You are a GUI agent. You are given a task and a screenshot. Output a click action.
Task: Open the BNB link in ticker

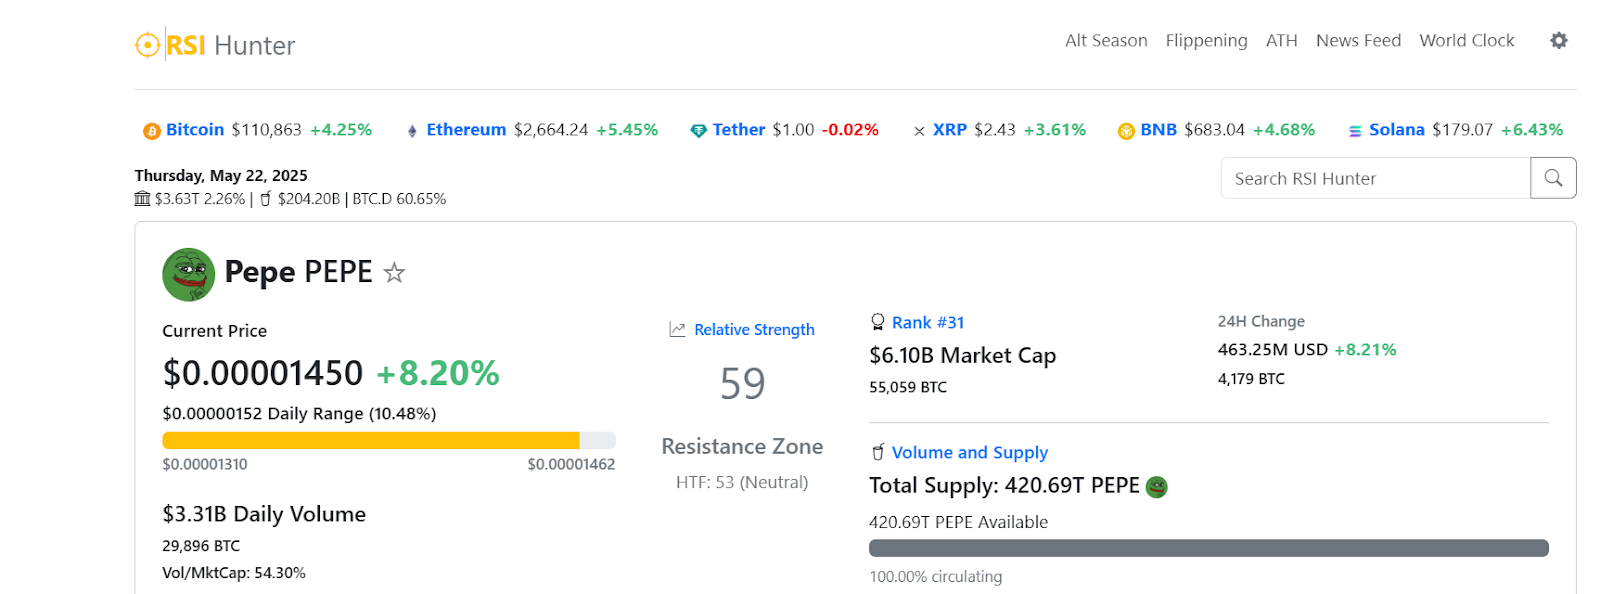1158,130
